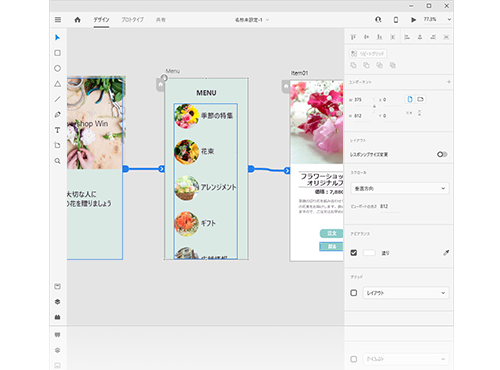Image resolution: width=500 pixels, height=370 pixels.
Task: Click the Intersect boolean operation icon
Action: point(379,65)
